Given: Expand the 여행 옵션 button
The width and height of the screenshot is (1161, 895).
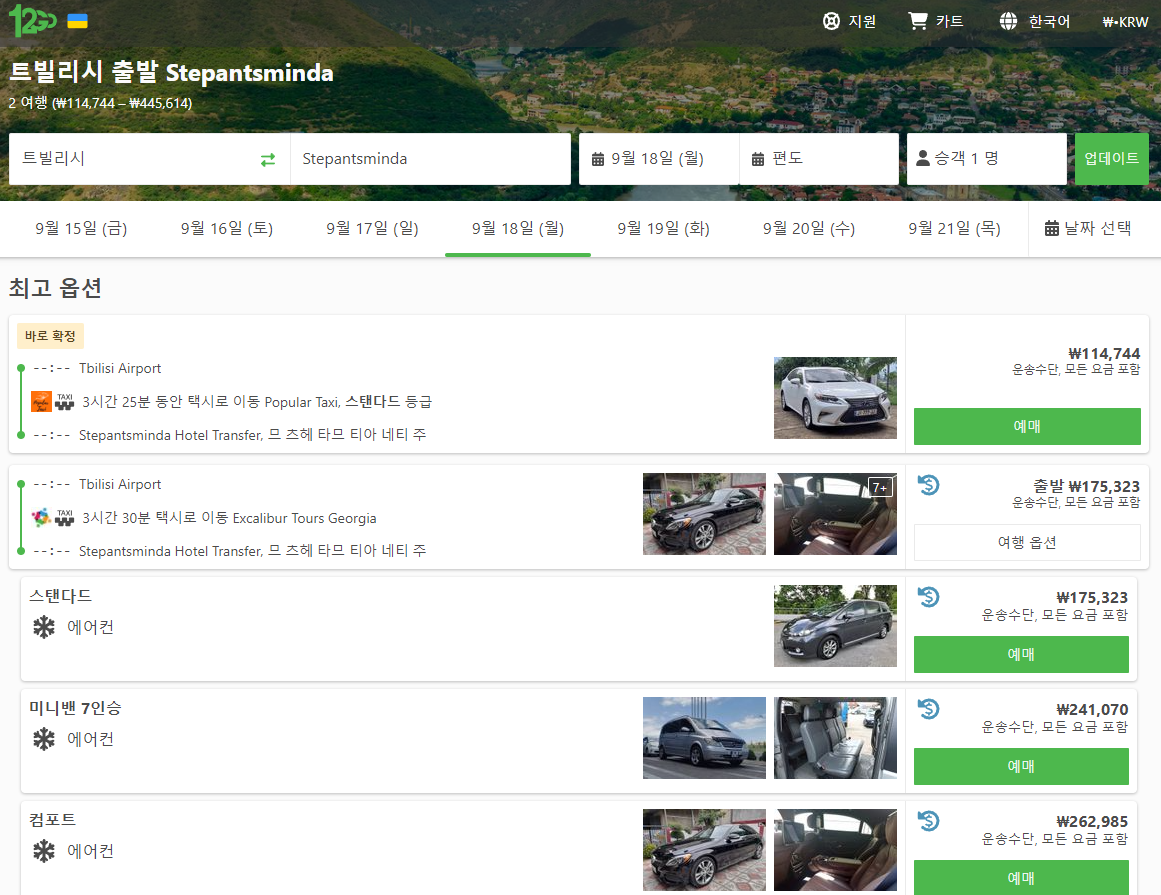Looking at the screenshot, I should pyautogui.click(x=1027, y=543).
